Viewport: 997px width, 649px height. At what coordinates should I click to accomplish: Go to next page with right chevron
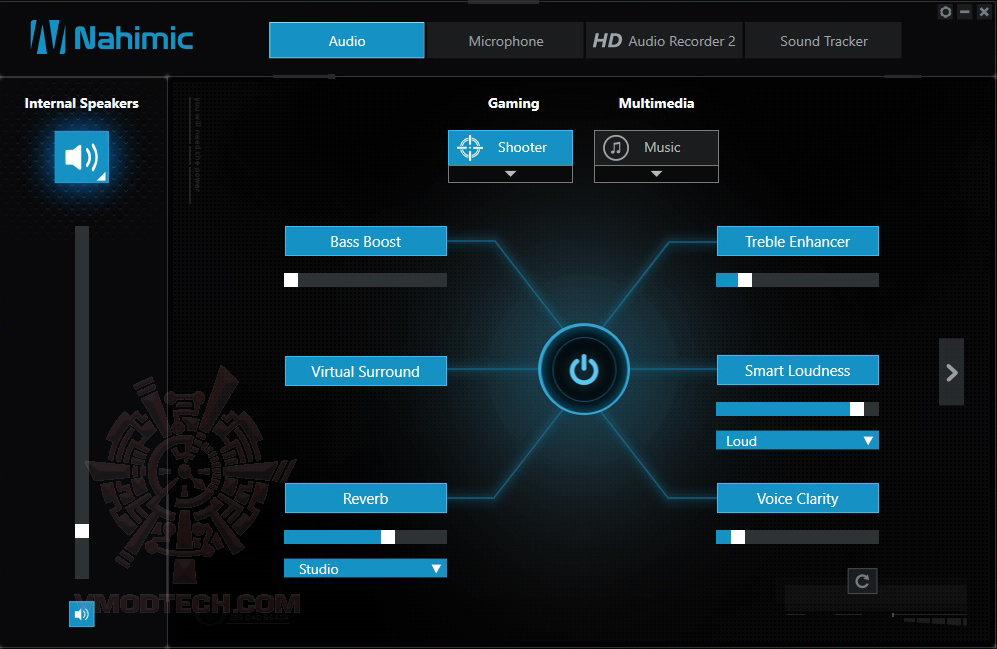951,372
